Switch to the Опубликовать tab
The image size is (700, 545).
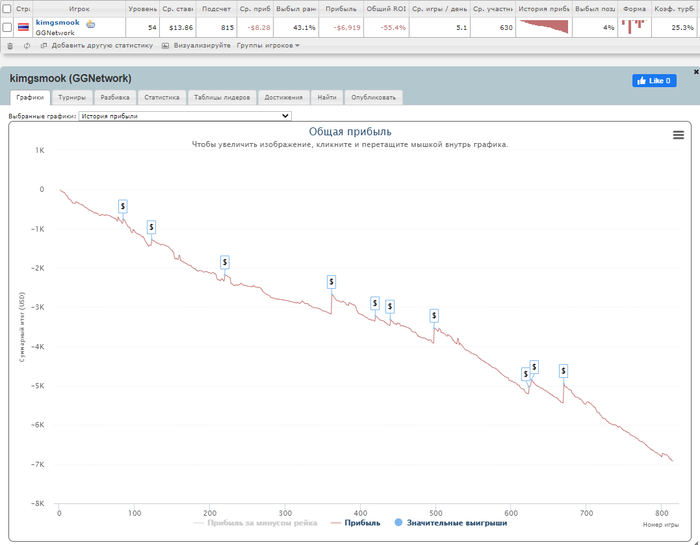(373, 97)
